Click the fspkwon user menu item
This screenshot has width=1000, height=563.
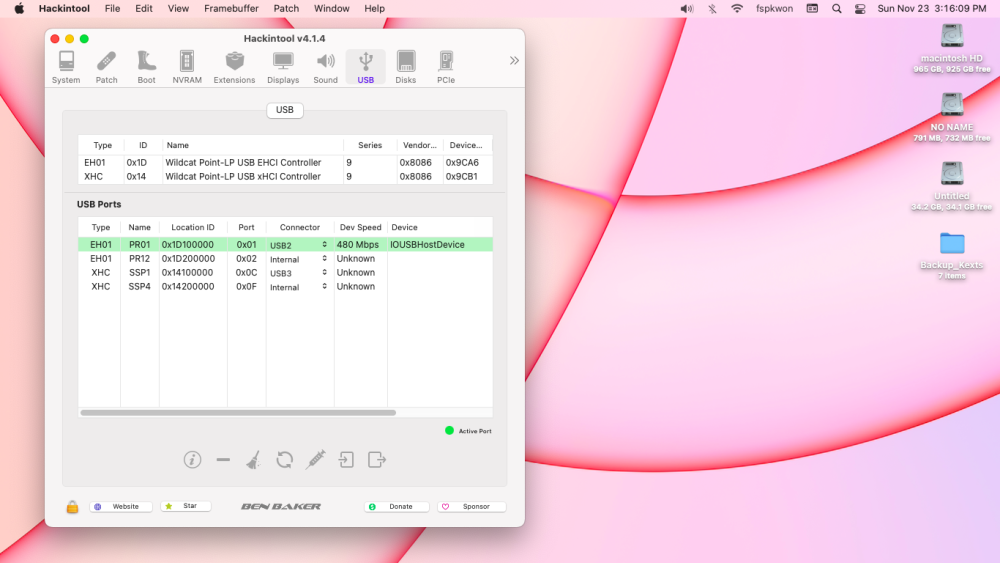(774, 8)
